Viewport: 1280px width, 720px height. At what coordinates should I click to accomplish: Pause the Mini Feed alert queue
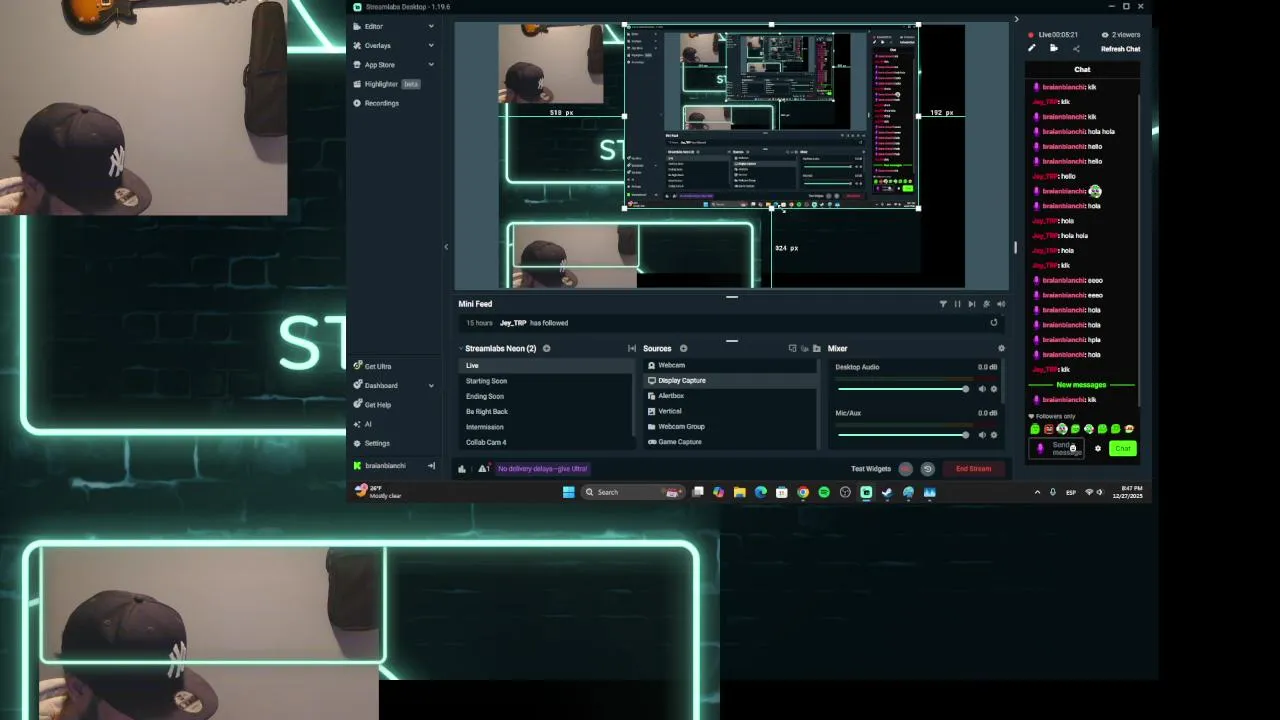(x=957, y=304)
